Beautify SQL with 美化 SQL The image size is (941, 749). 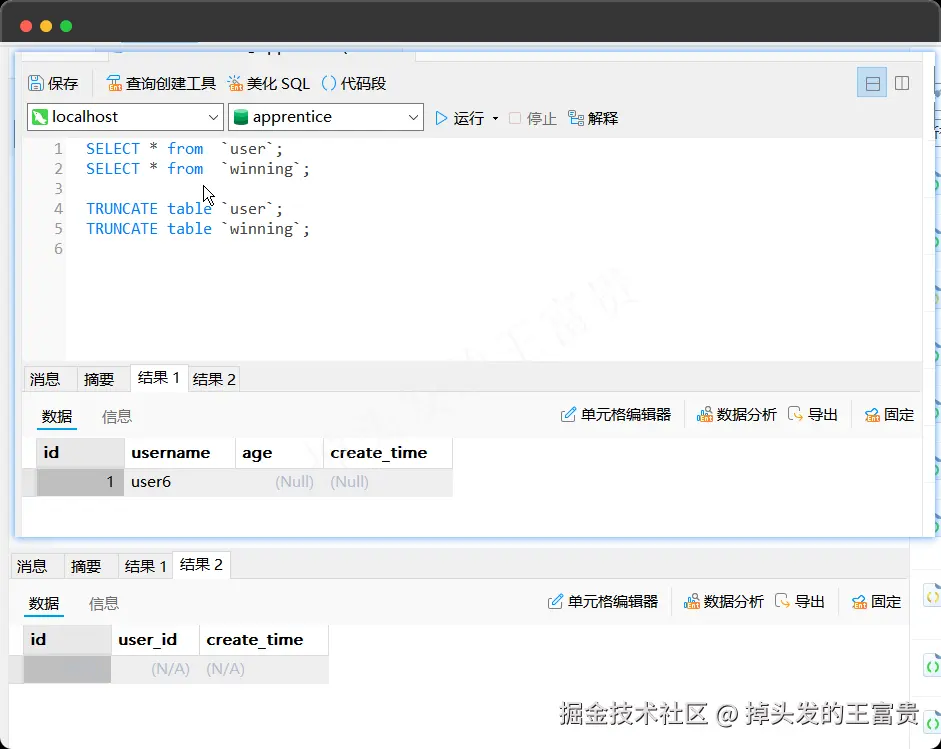(x=269, y=83)
